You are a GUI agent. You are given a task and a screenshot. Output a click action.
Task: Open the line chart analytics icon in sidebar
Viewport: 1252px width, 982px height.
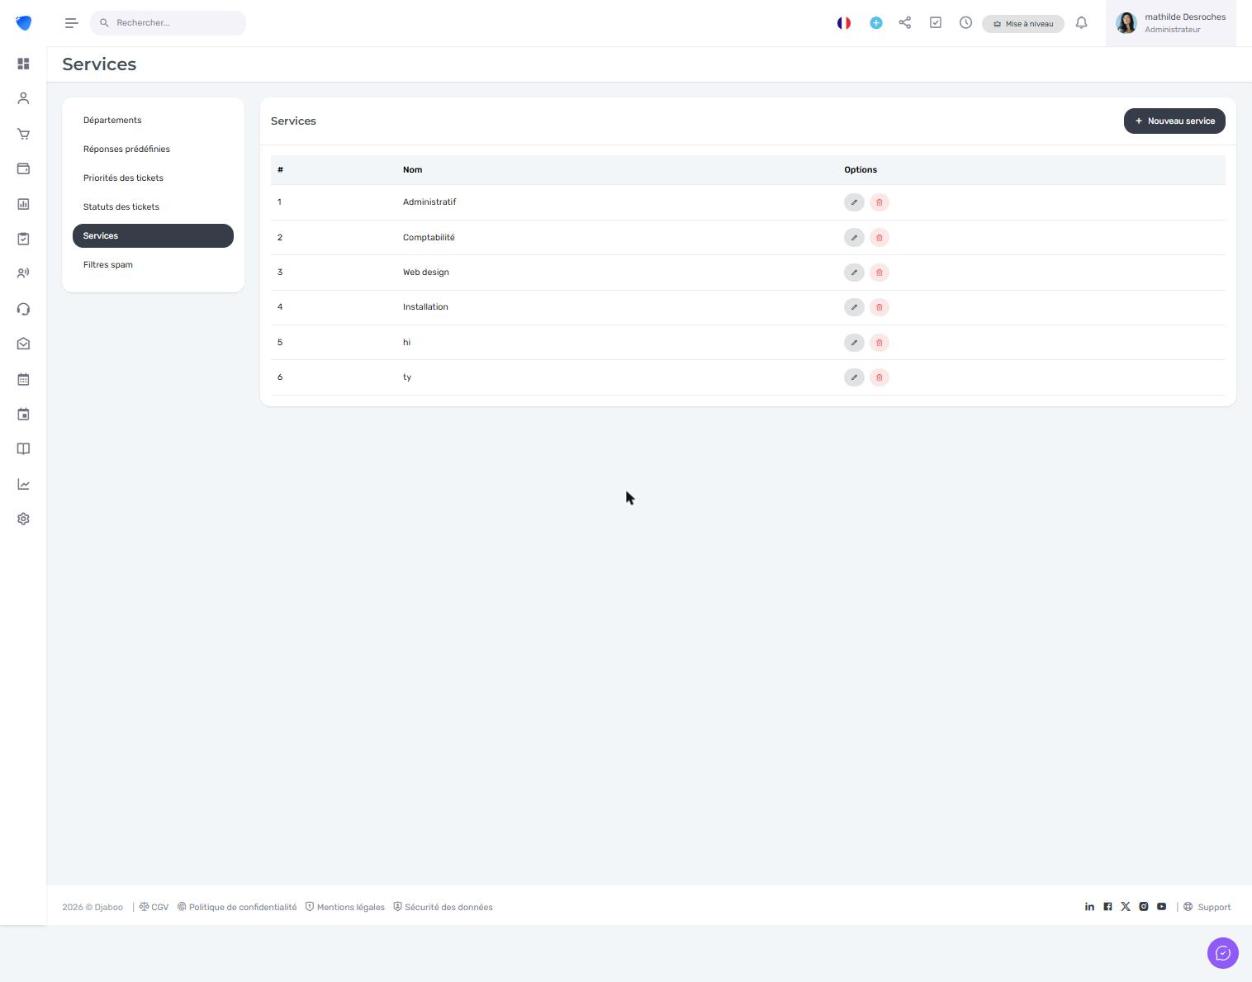coord(23,484)
